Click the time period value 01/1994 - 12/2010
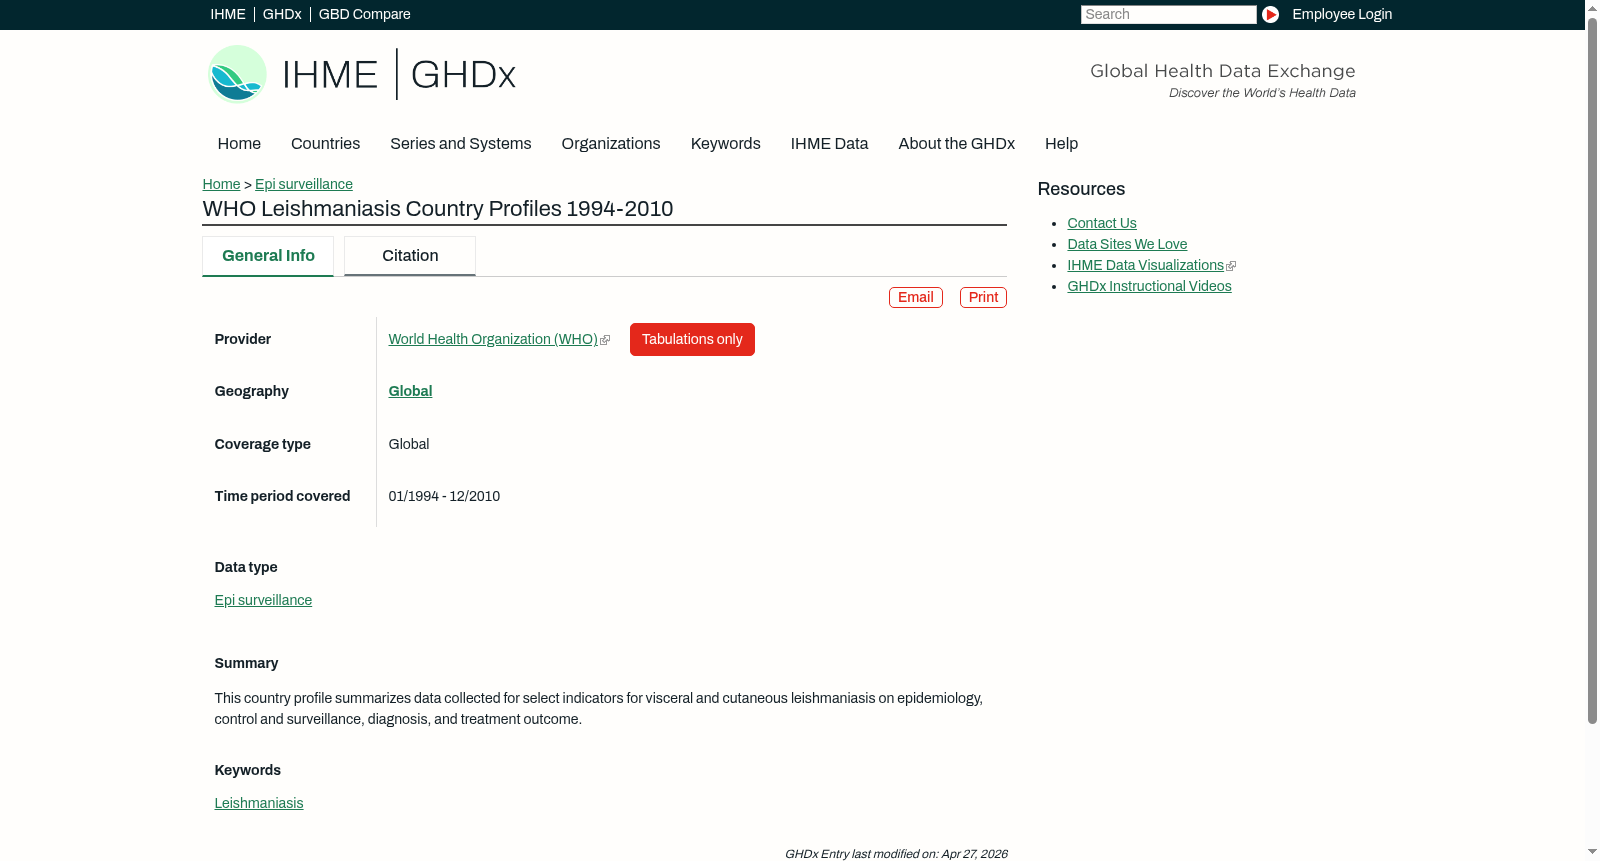The height and width of the screenshot is (861, 1600). point(444,496)
